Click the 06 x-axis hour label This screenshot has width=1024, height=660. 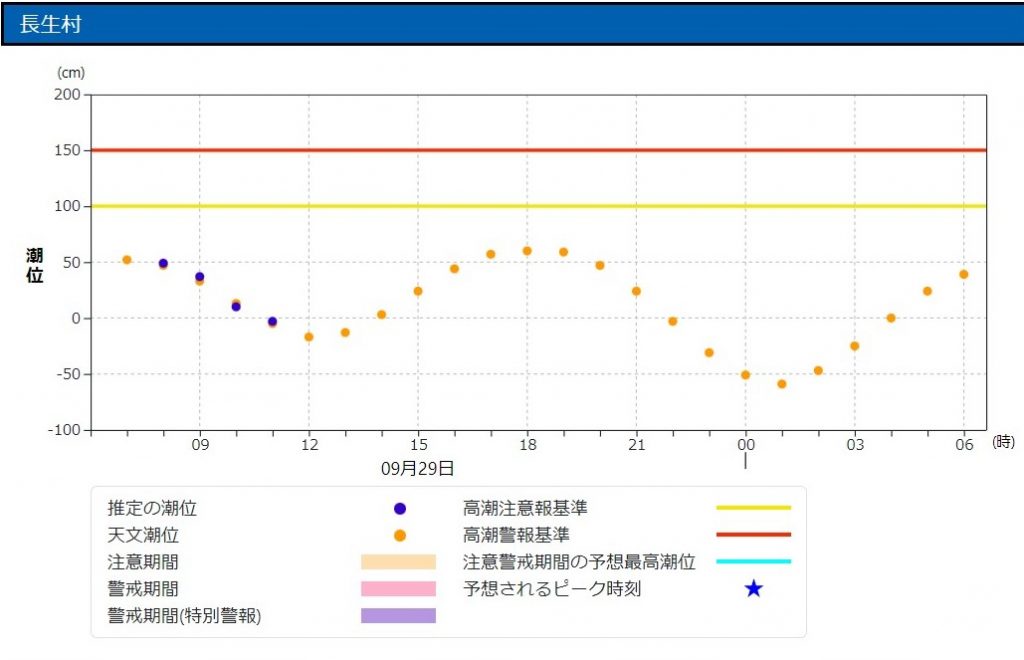pyautogui.click(x=964, y=445)
